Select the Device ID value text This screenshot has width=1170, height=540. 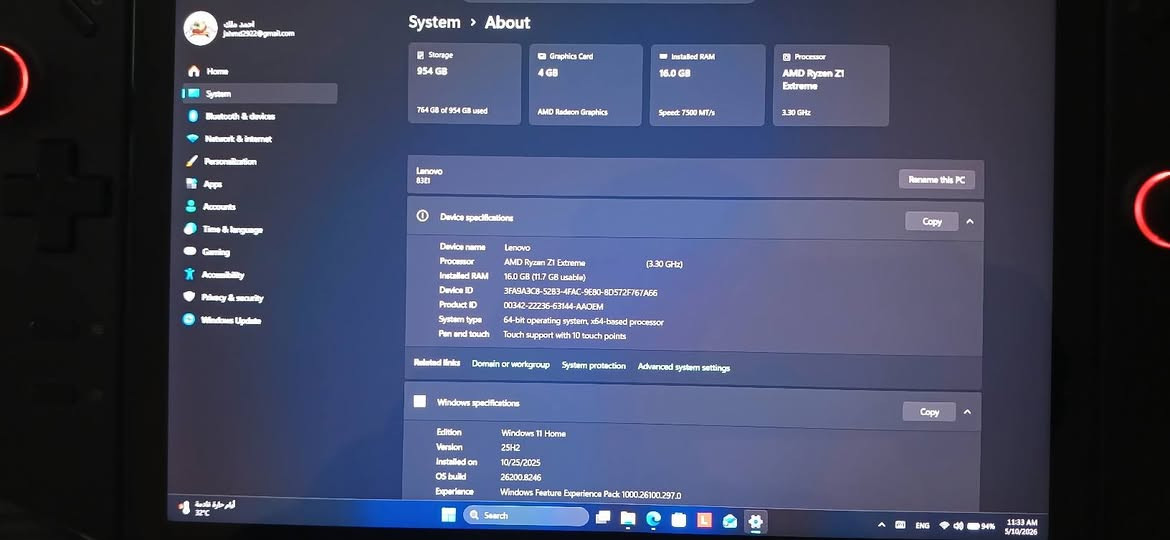(581, 292)
